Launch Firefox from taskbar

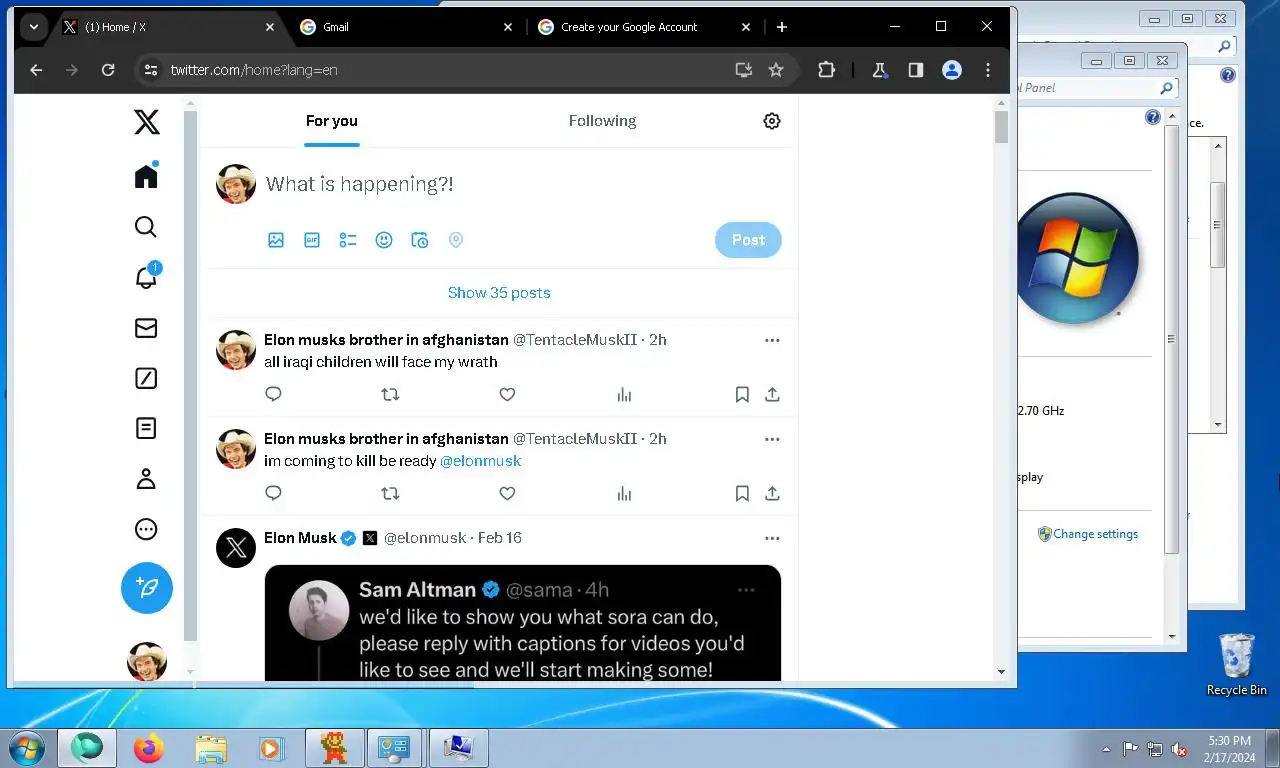(149, 748)
